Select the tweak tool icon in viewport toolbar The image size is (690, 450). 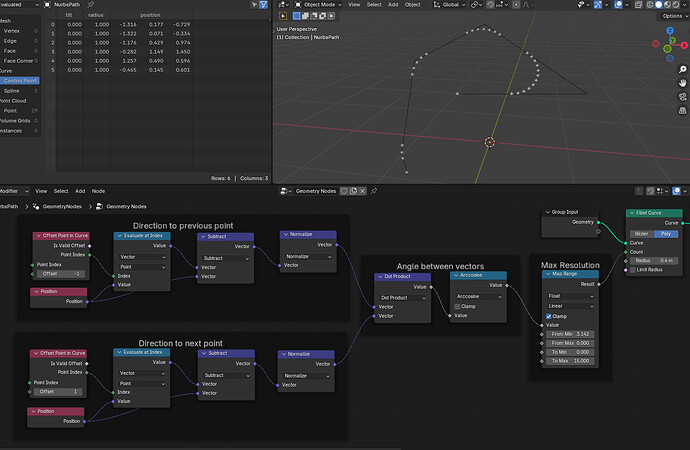pyautogui.click(x=283, y=16)
